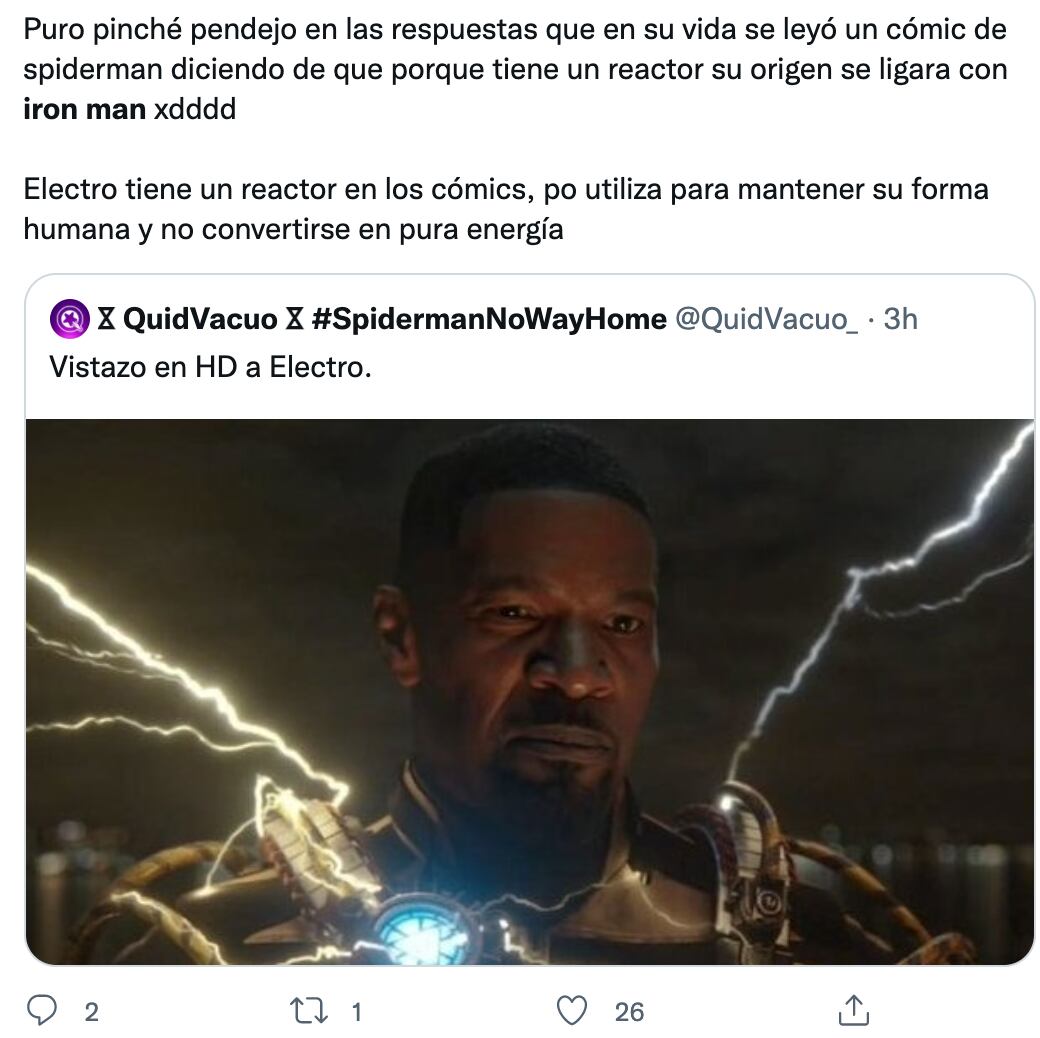The width and height of the screenshot is (1040, 1038).
Task: Click the like count 26
Action: [x=629, y=1012]
